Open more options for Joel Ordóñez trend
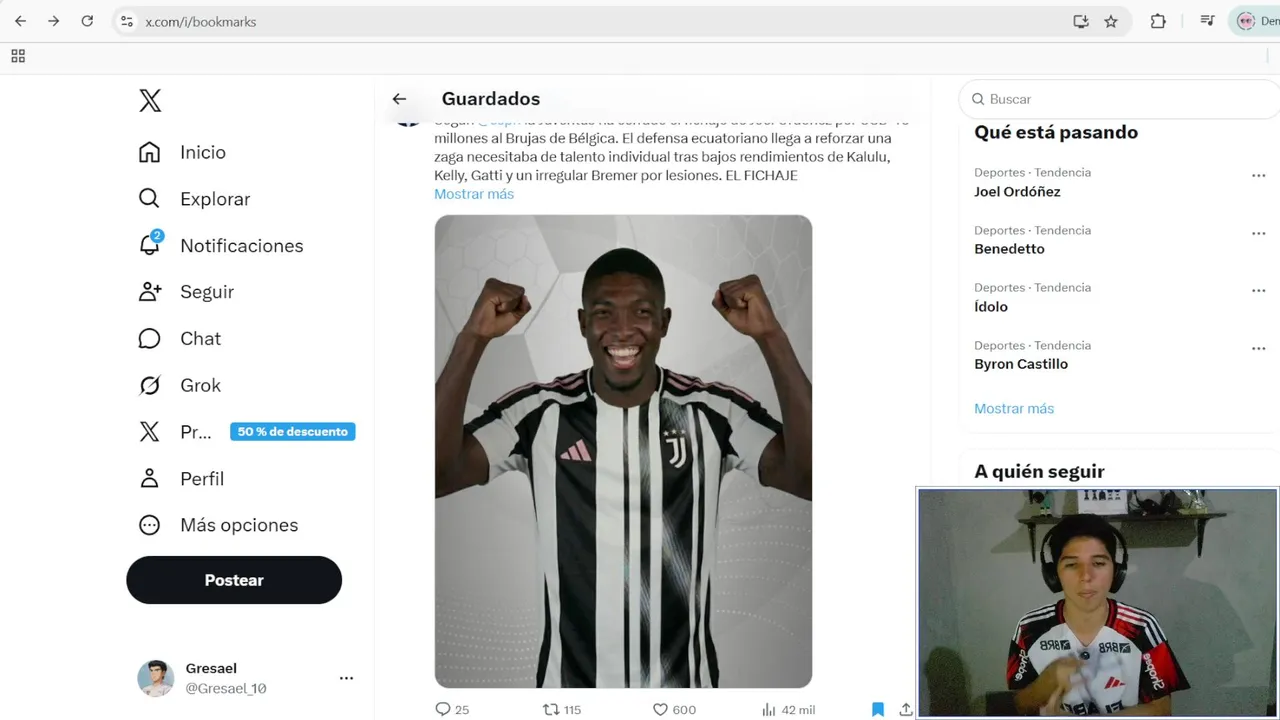Screen dimensions: 1280x720 pyautogui.click(x=1258, y=176)
